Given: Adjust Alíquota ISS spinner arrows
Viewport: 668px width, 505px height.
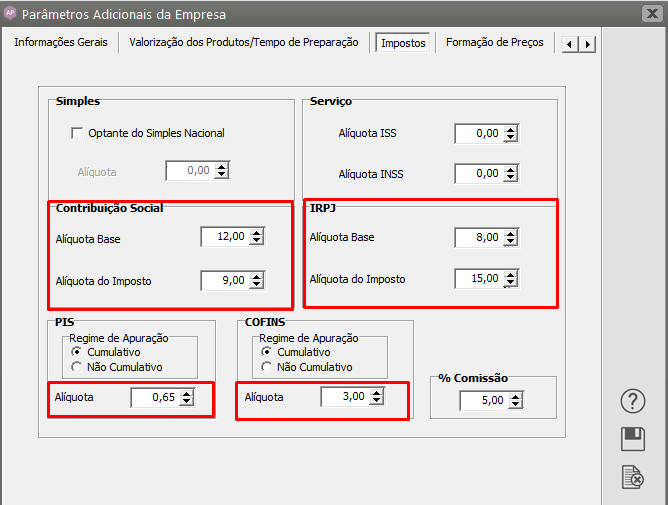Looking at the screenshot, I should 511,133.
